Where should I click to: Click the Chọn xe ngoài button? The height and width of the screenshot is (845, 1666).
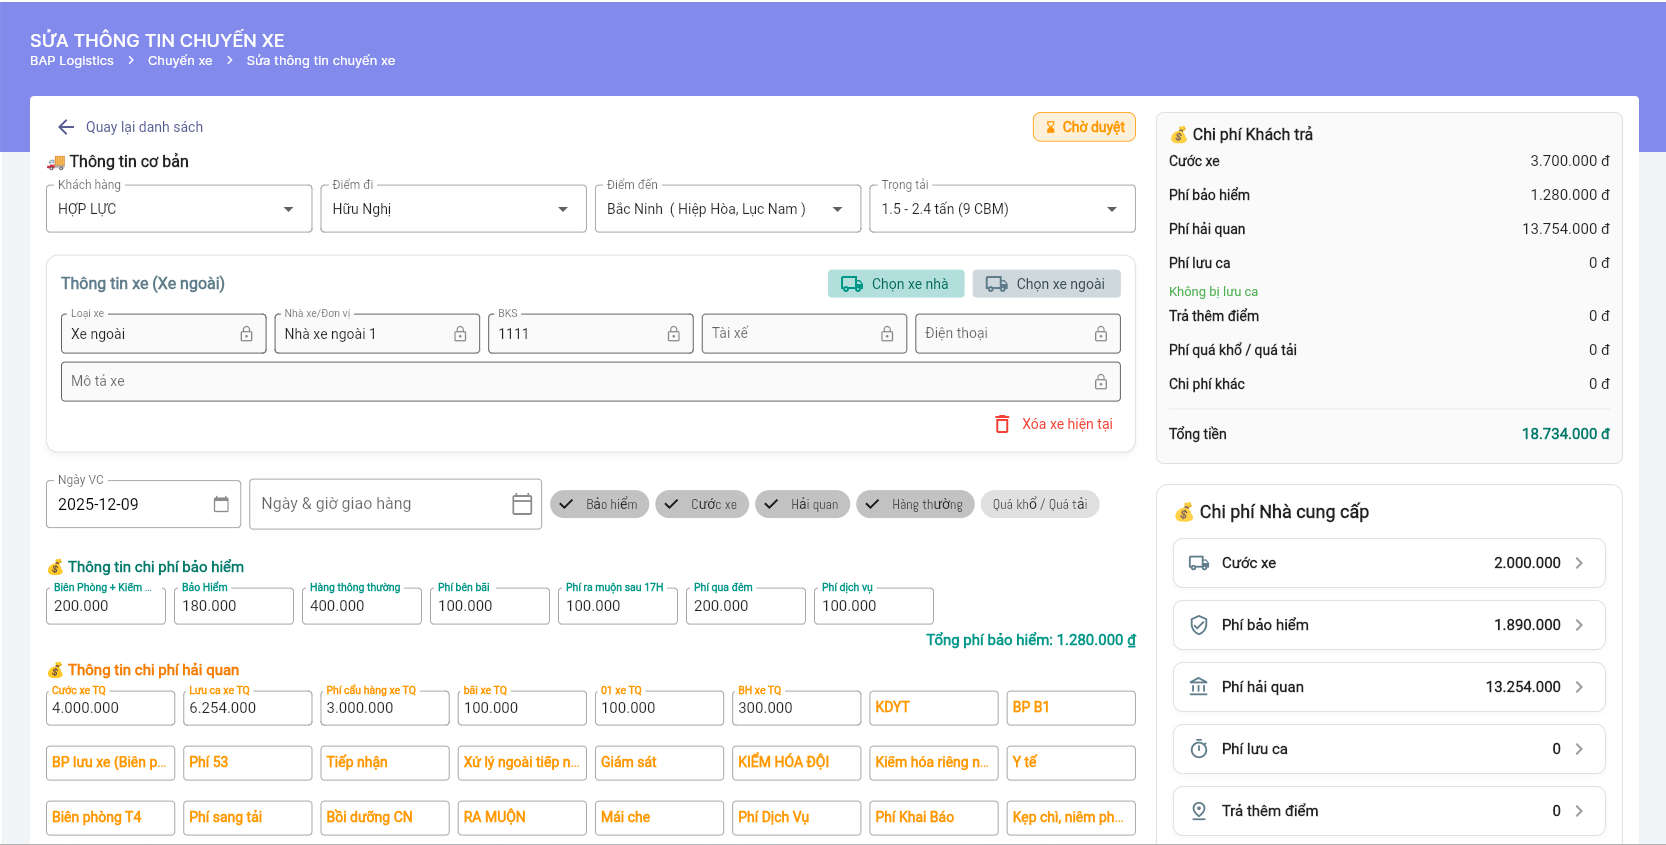click(1046, 284)
